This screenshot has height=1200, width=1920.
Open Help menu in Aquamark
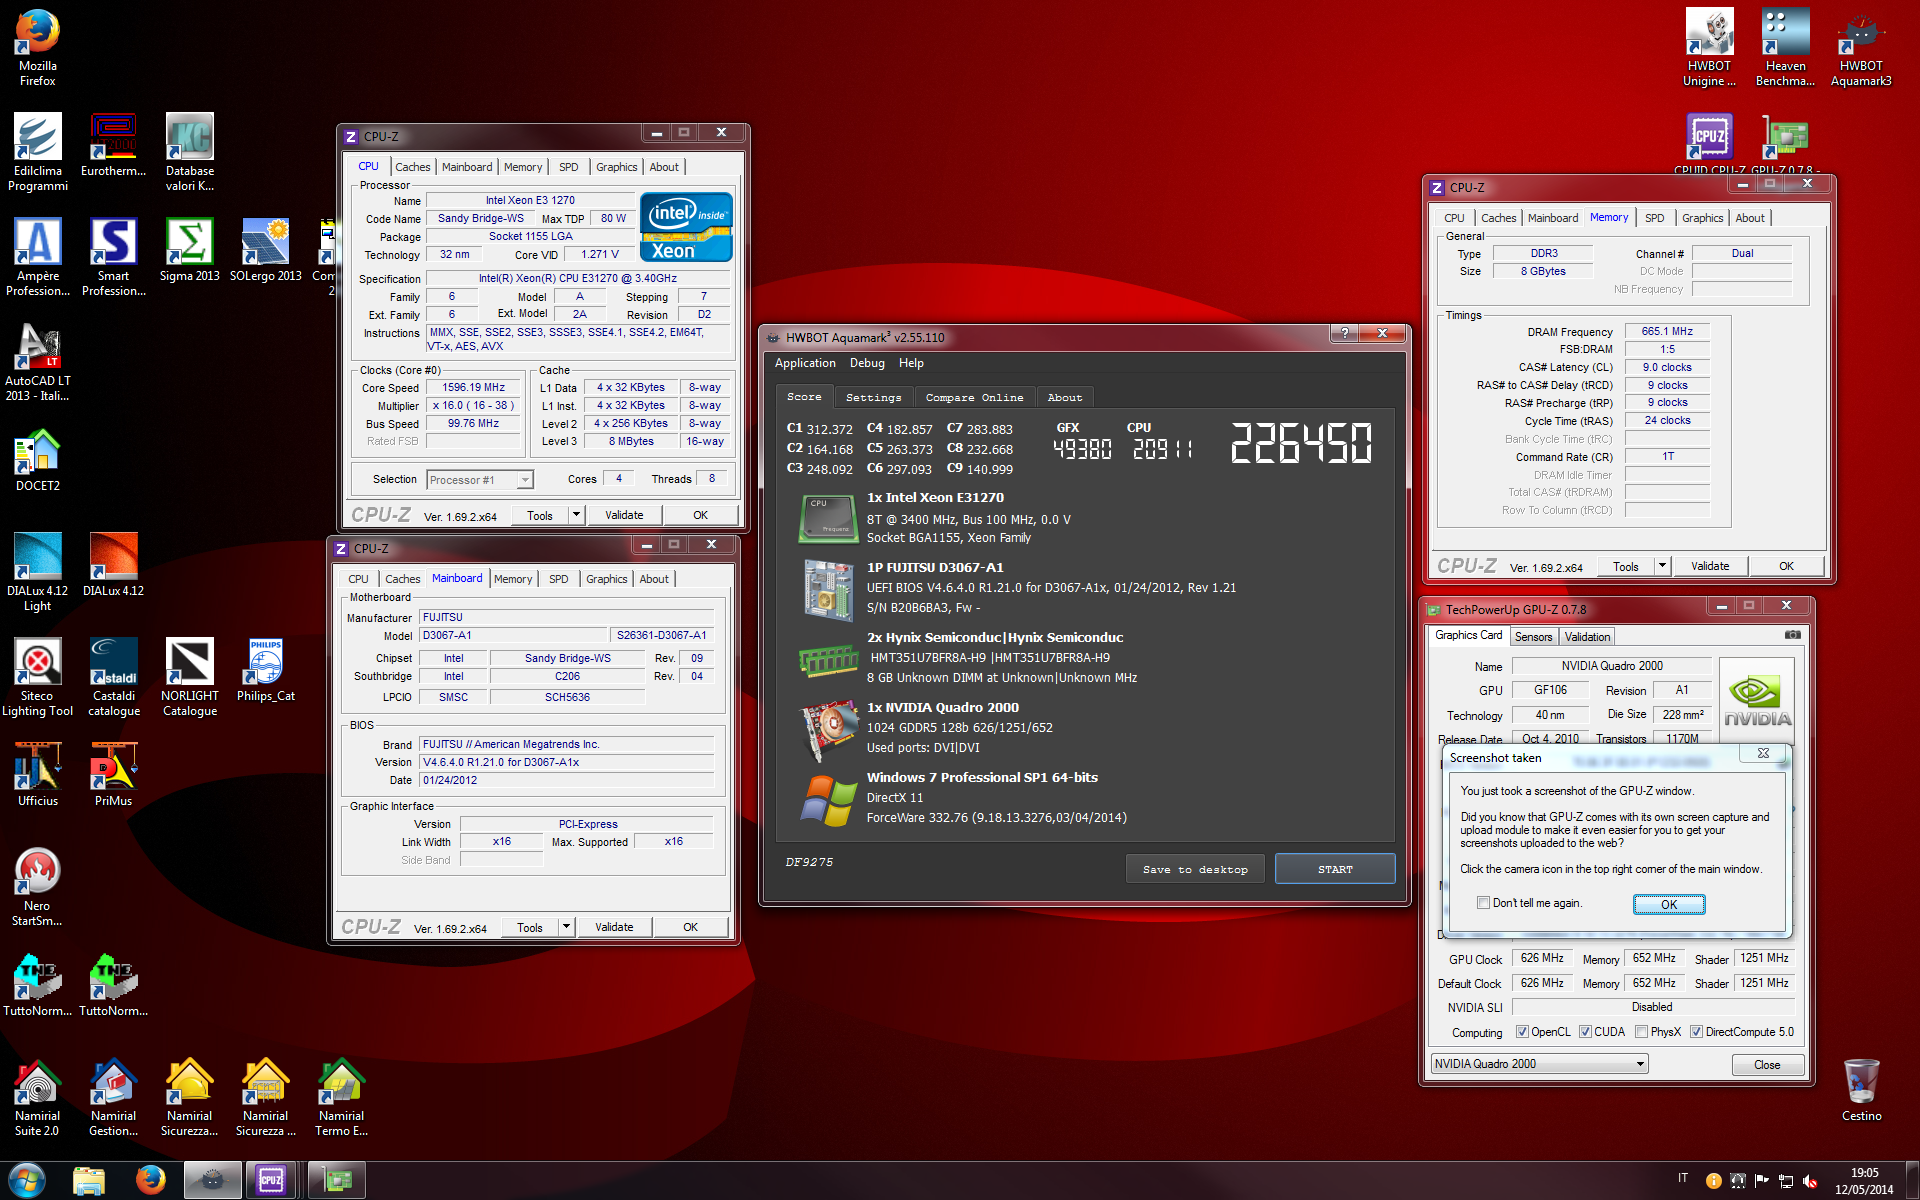[x=911, y=363]
